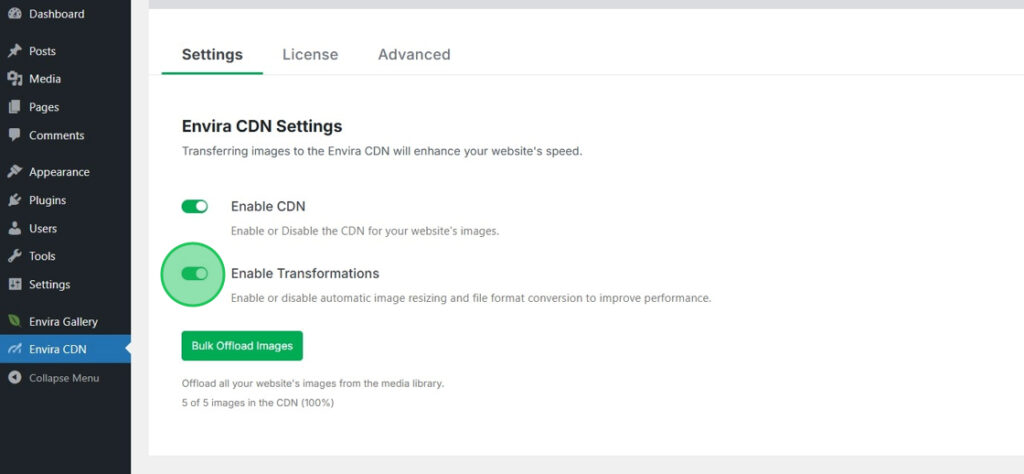The width and height of the screenshot is (1024, 474).
Task: Click the Pages icon in sidebar
Action: (x=14, y=107)
